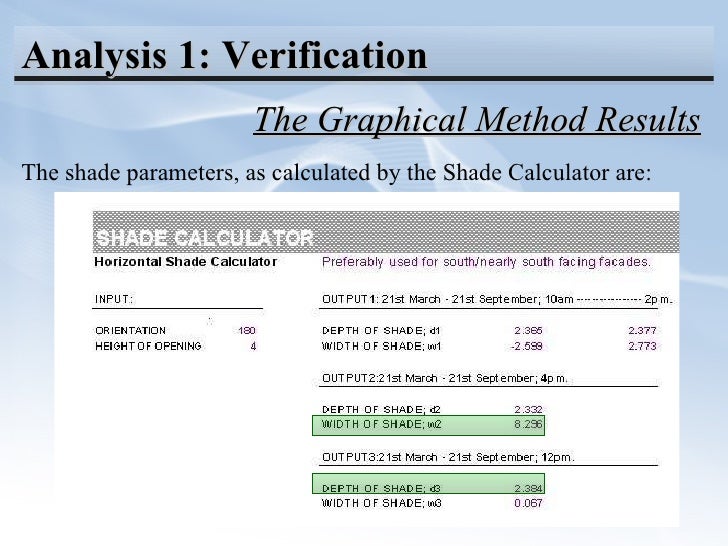This screenshot has height=546, width=728.
Task: Select 'Horizontal Shade Calculator' label
Action: tap(186, 262)
